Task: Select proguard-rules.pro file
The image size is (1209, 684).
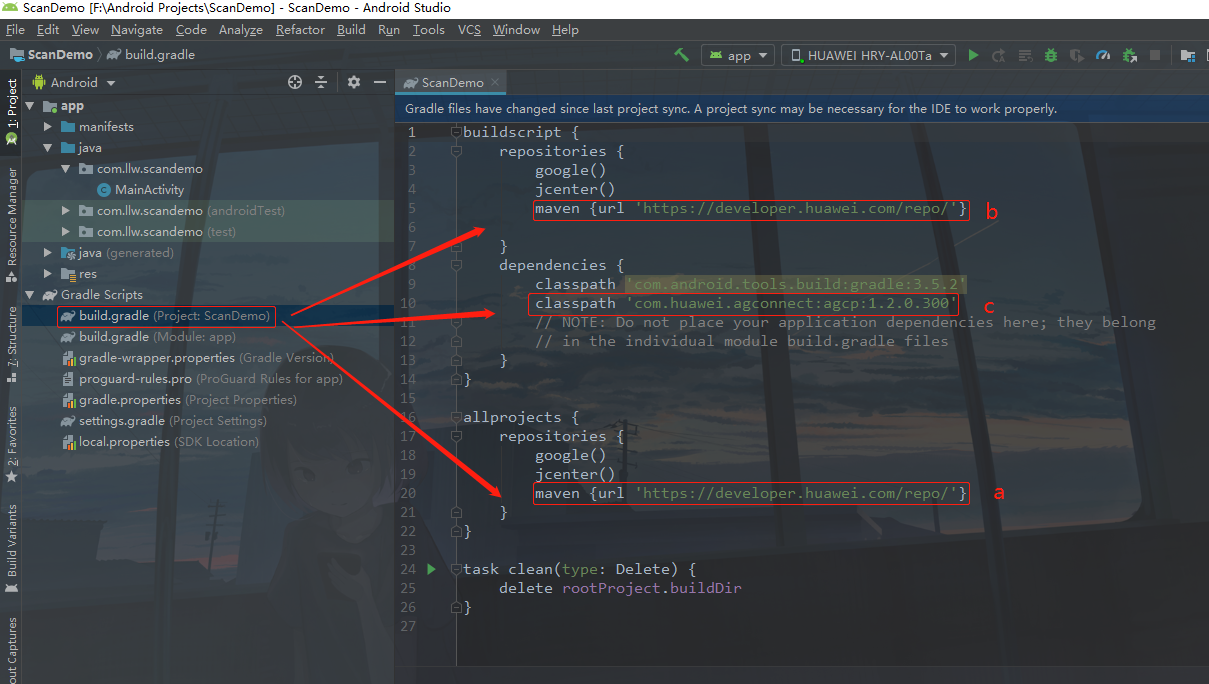Action: (x=201, y=379)
